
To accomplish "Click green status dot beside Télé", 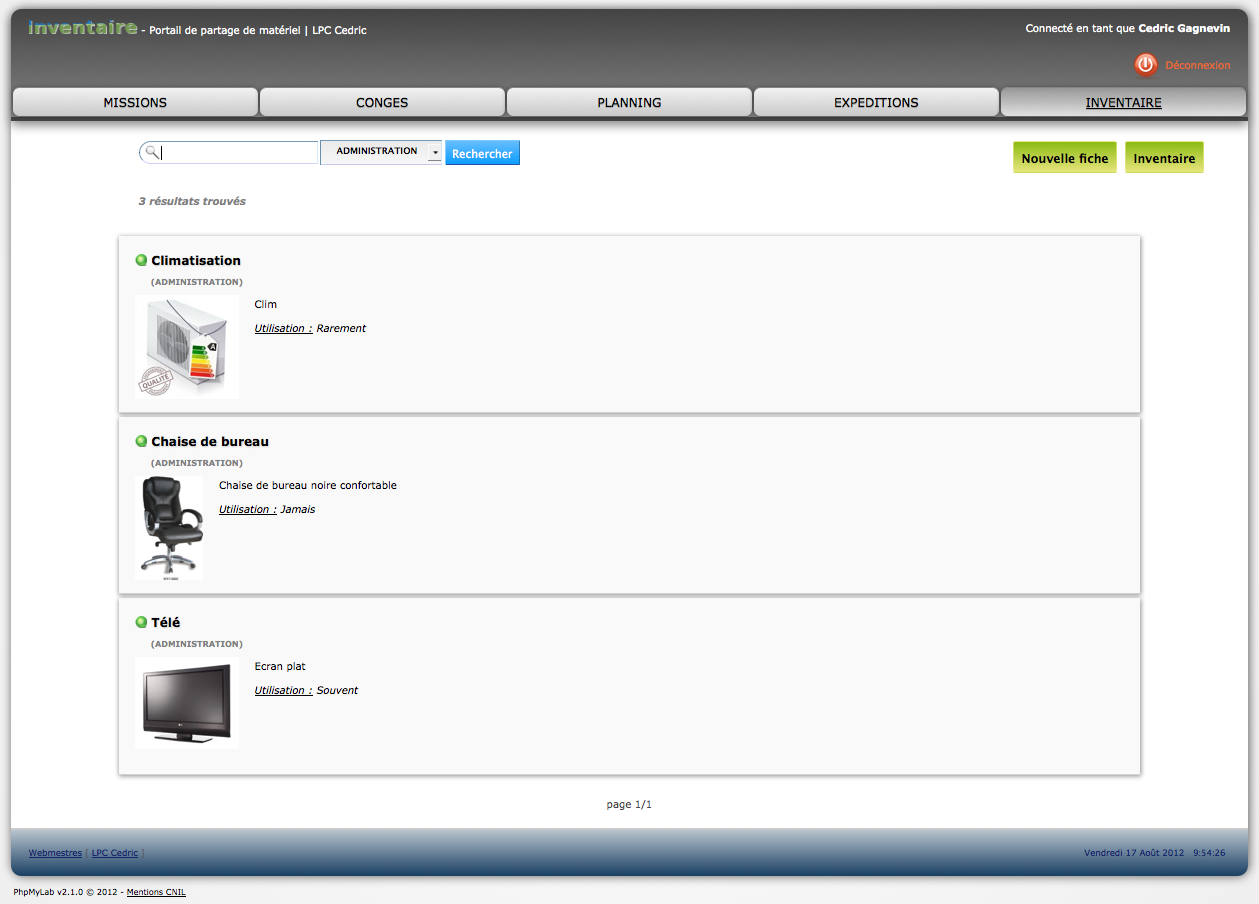I will [x=141, y=622].
